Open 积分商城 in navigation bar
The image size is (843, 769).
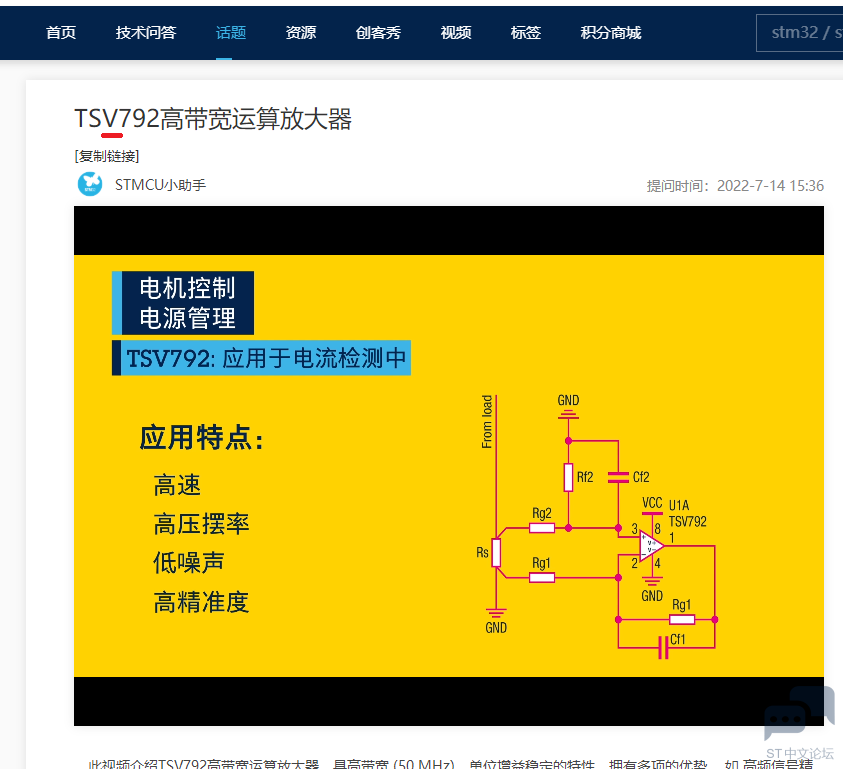pyautogui.click(x=611, y=33)
